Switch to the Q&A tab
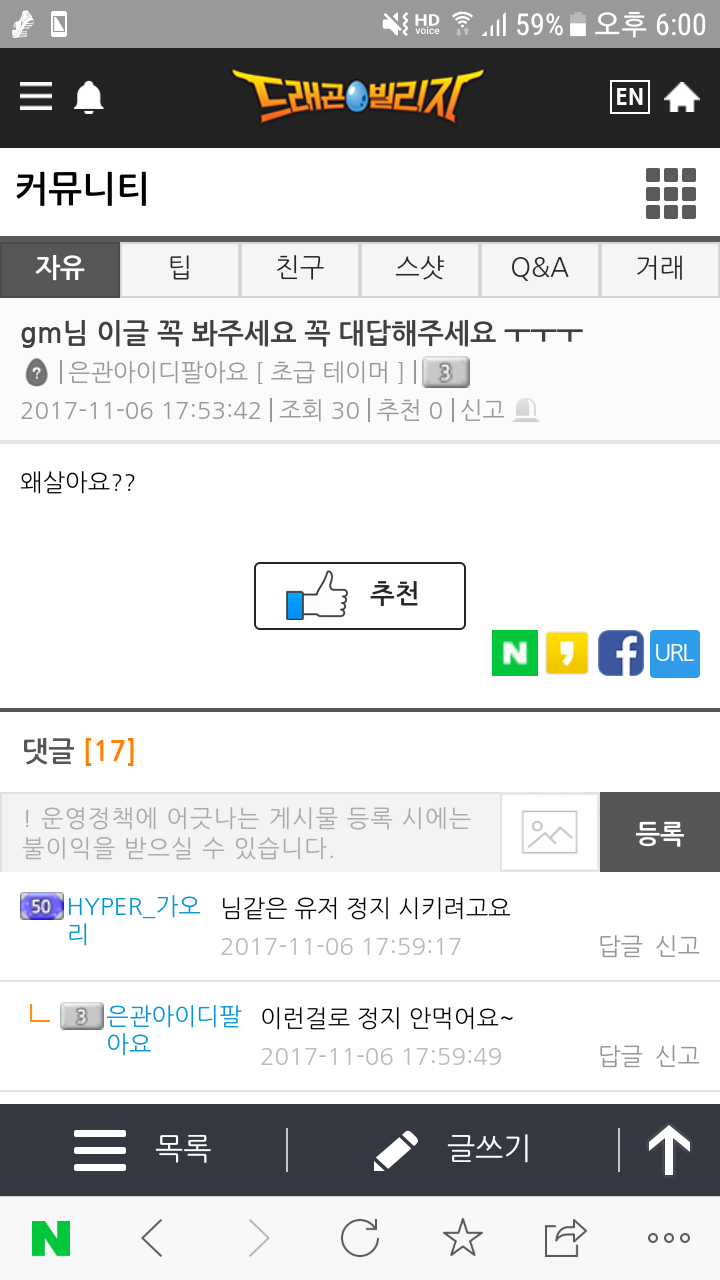The image size is (720, 1280). [x=540, y=268]
